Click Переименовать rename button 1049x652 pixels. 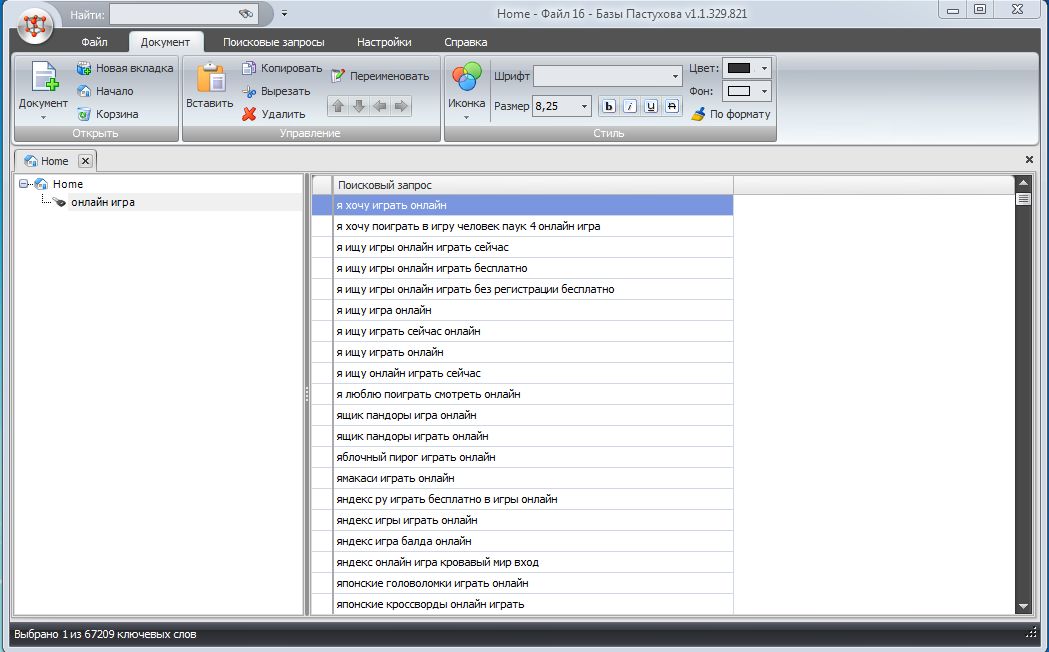point(381,76)
